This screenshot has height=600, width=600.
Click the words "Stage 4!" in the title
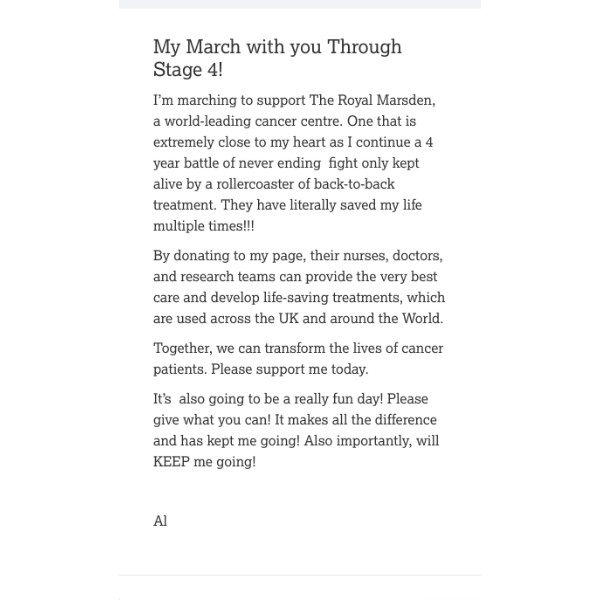[188, 70]
